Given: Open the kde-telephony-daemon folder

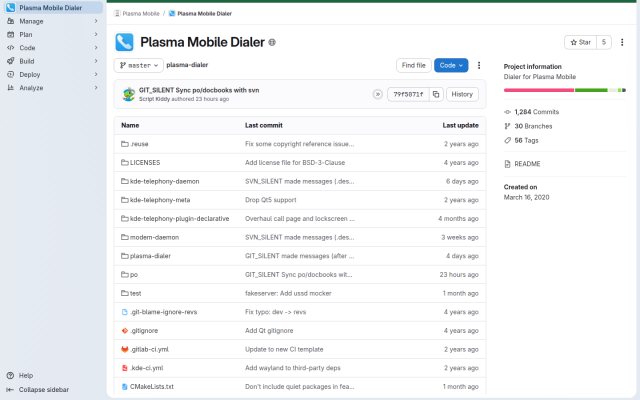Looking at the screenshot, I should click(x=164, y=181).
